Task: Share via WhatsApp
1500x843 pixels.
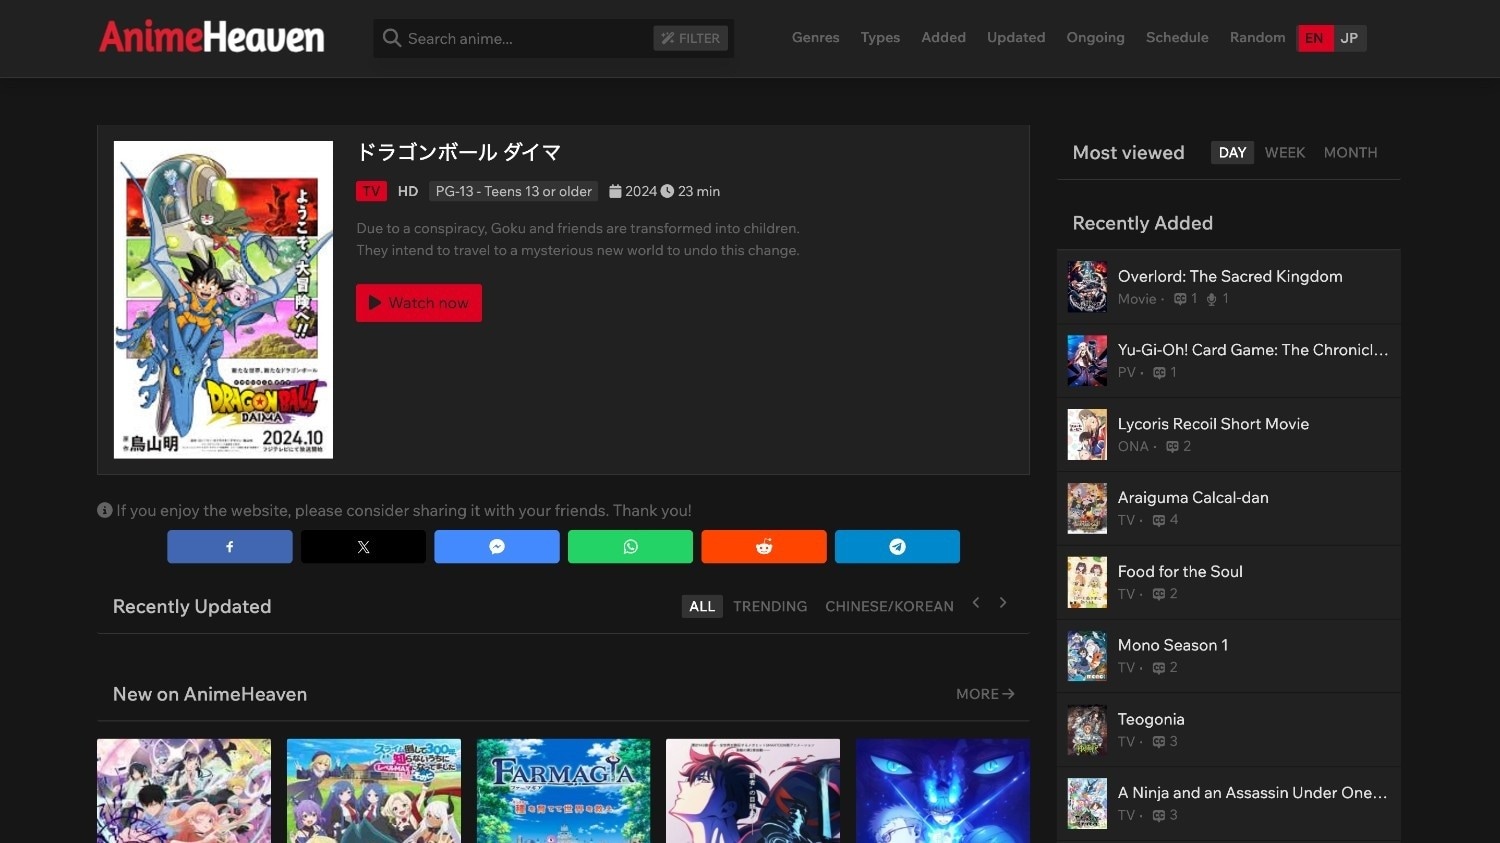Action: [x=630, y=547]
